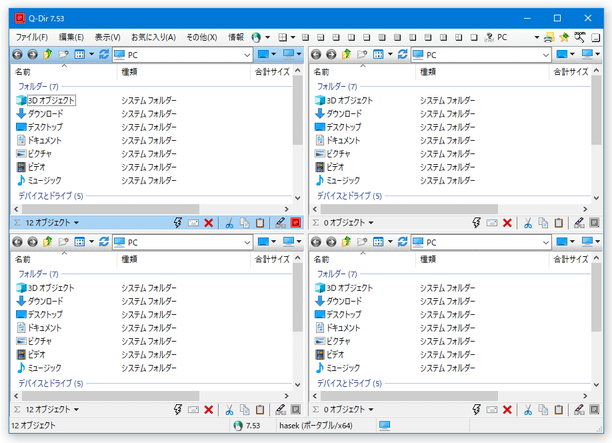The width and height of the screenshot is (612, 443).
Task: Select the sixth pane layout preset icon in the main toolbar
Action: pyautogui.click(x=382, y=37)
